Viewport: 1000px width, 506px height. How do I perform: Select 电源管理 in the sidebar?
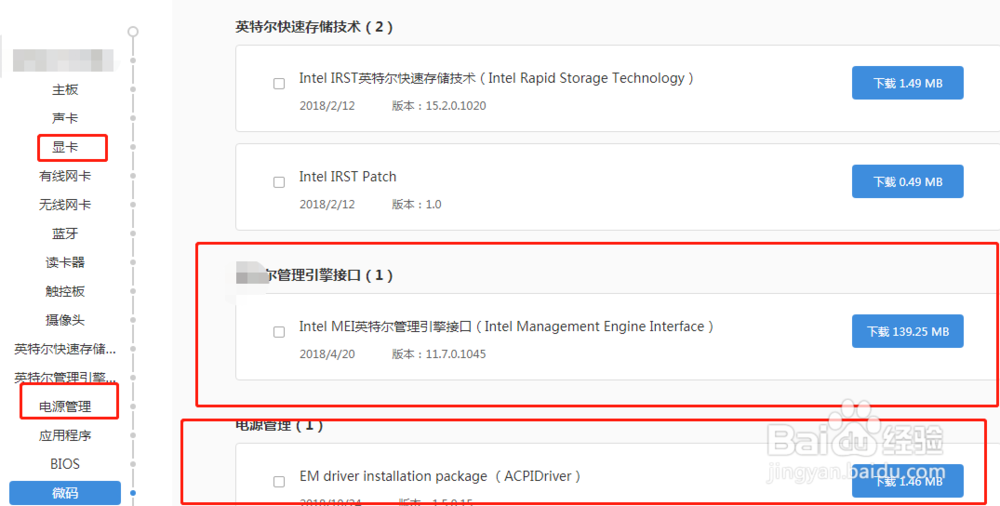[65, 406]
